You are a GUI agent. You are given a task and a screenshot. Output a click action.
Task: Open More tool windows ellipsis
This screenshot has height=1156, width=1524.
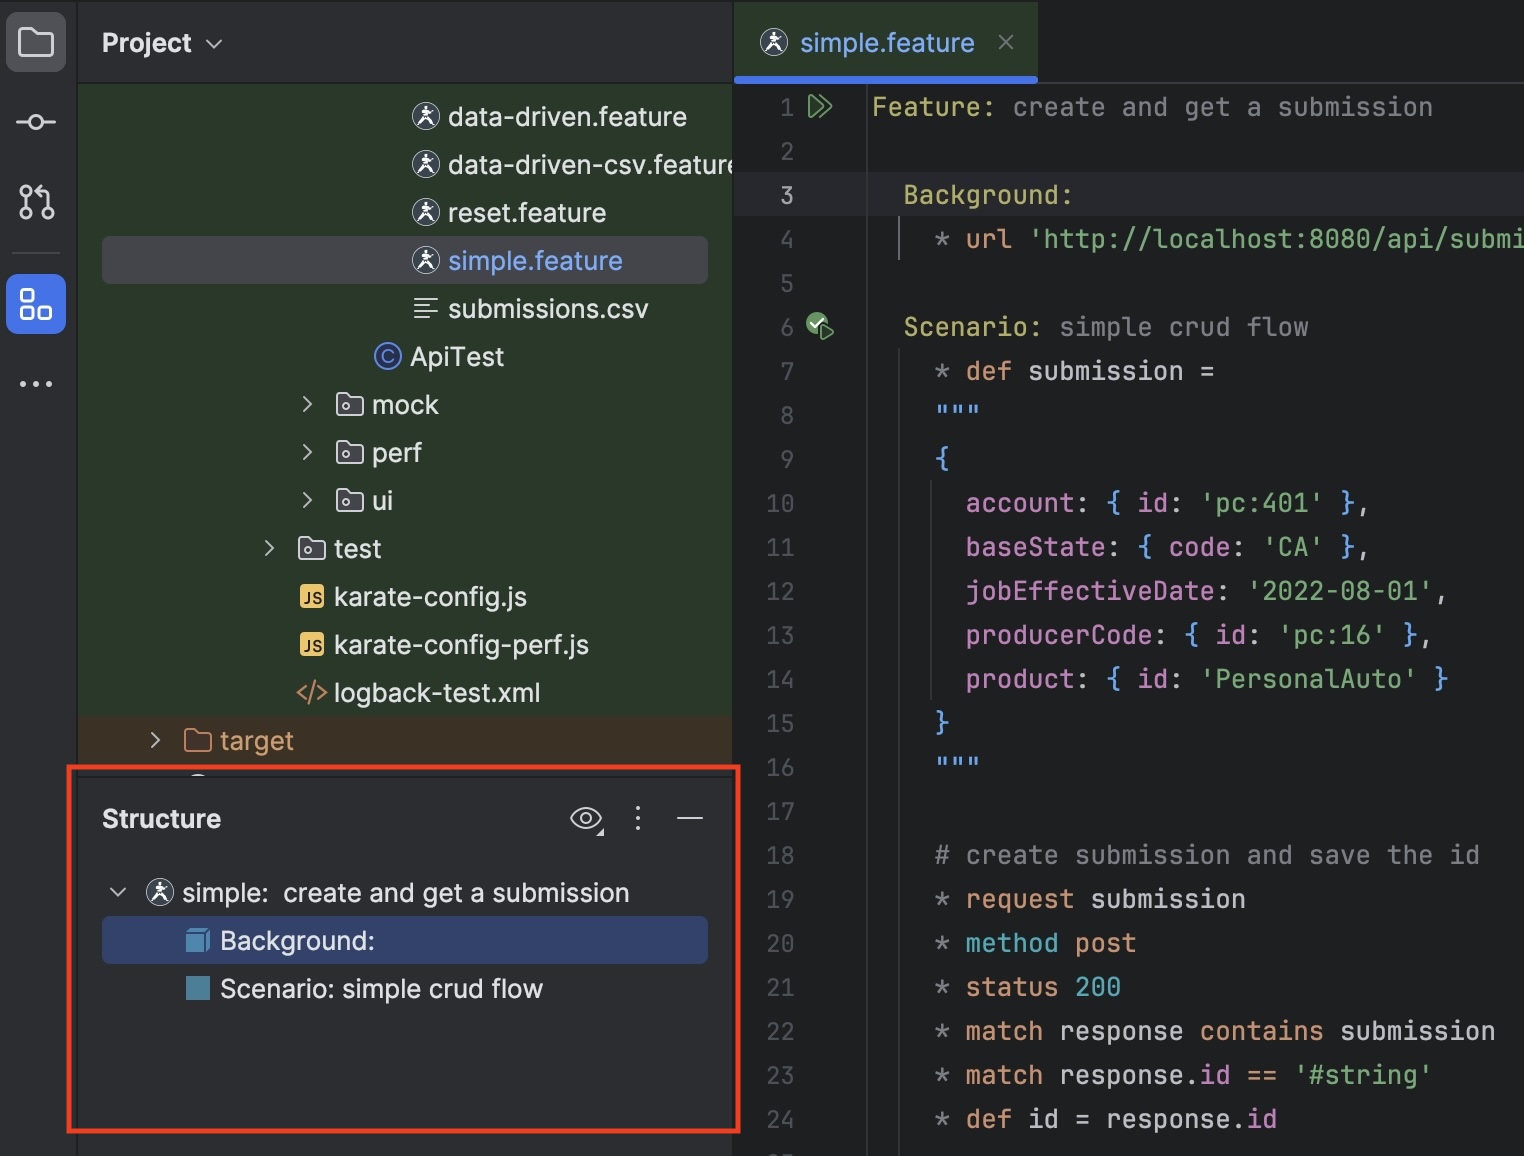36,384
